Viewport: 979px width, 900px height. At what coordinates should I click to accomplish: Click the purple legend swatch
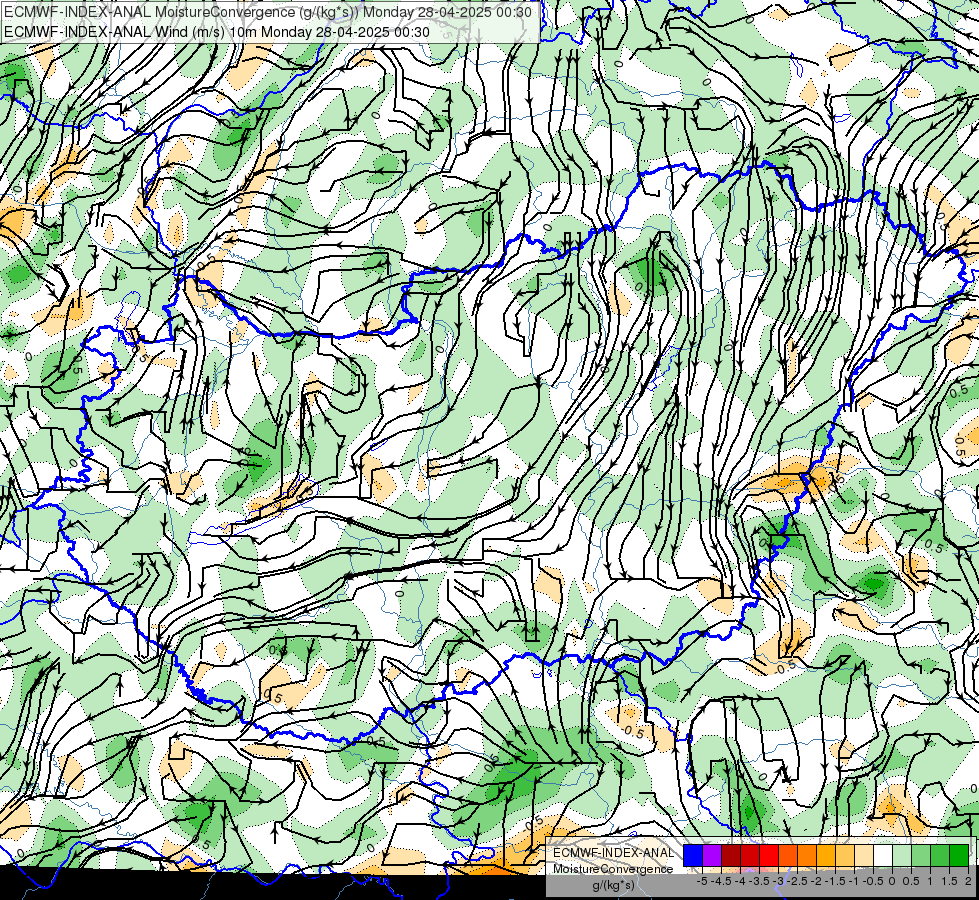[x=712, y=855]
